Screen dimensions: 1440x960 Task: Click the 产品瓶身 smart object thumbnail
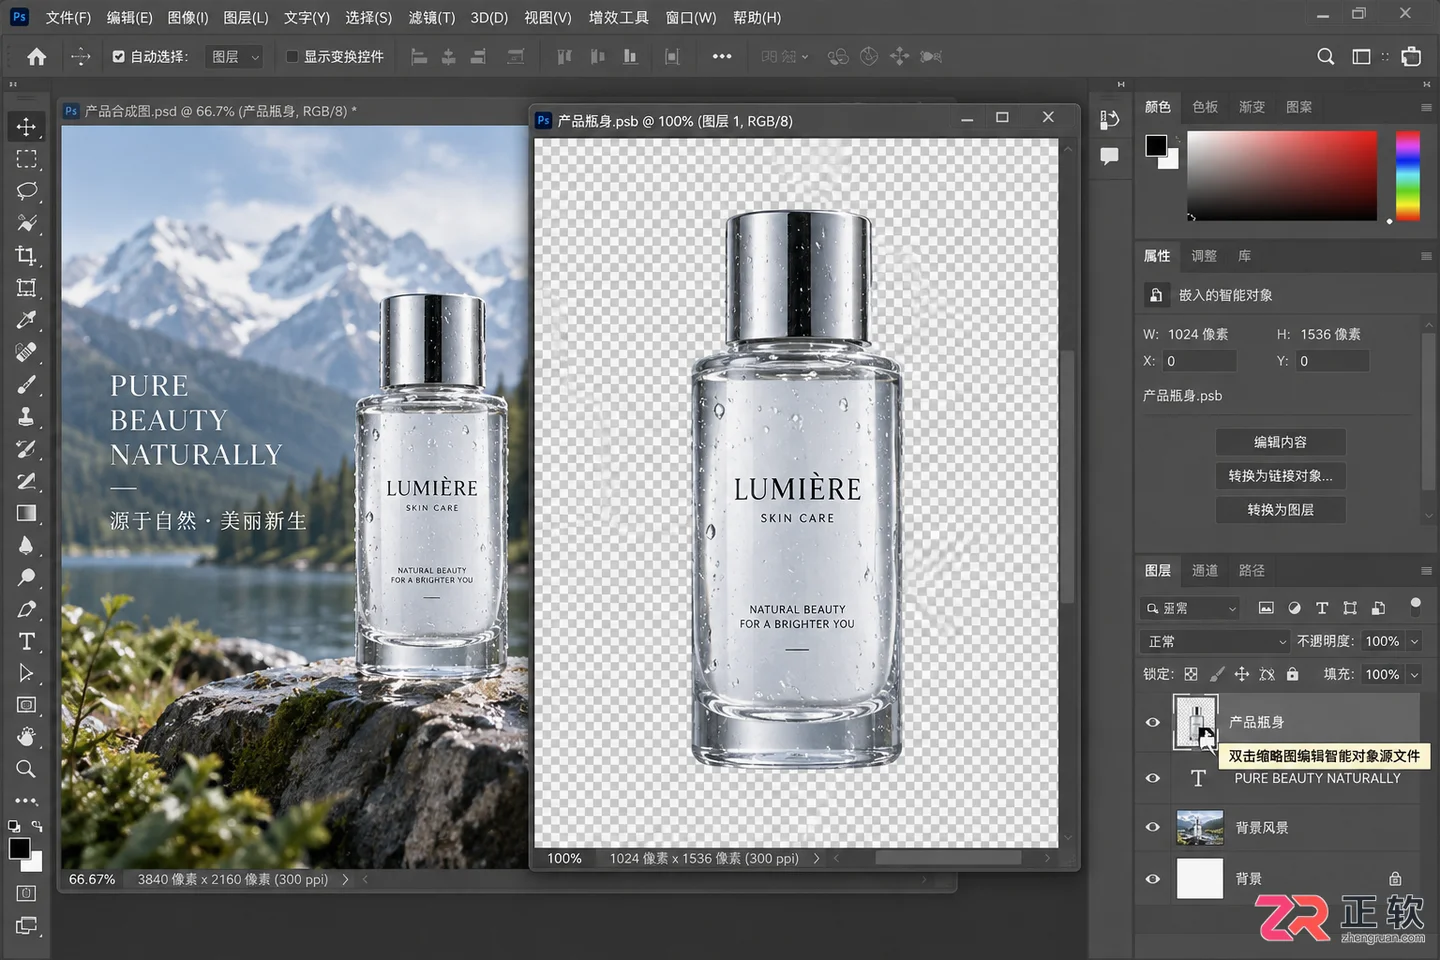pyautogui.click(x=1196, y=721)
